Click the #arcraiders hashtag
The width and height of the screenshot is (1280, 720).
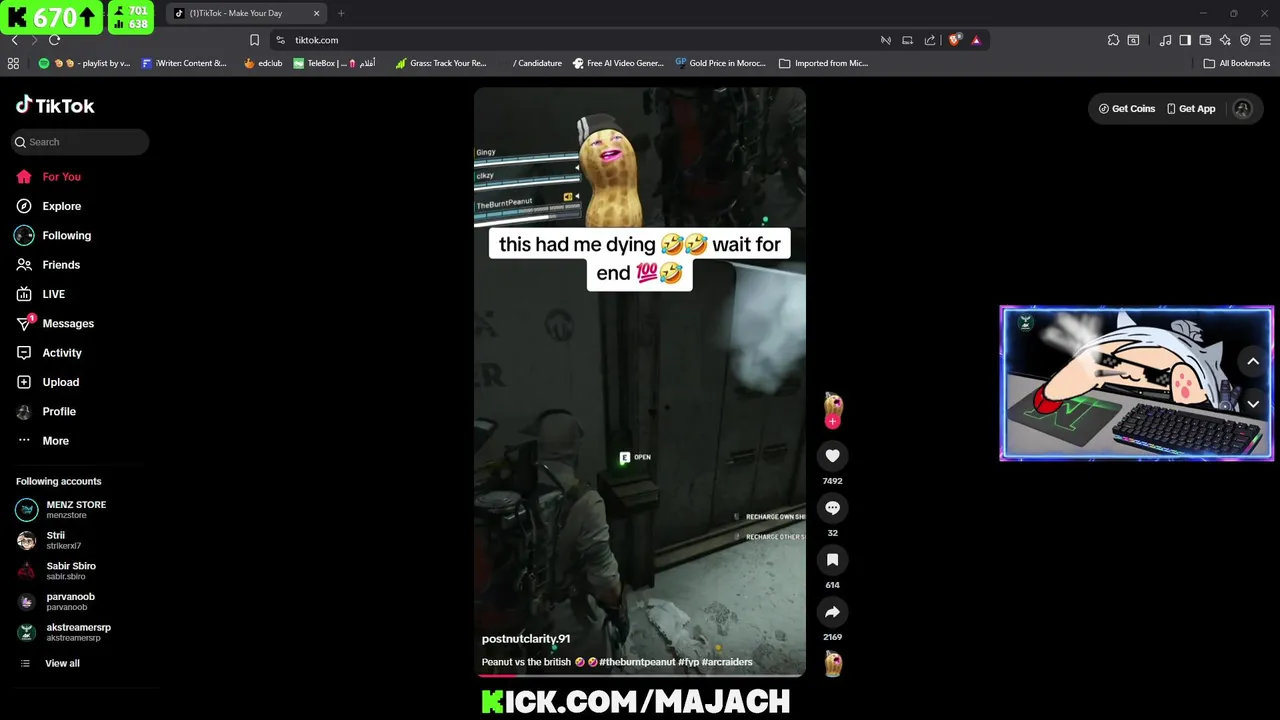[x=727, y=662]
